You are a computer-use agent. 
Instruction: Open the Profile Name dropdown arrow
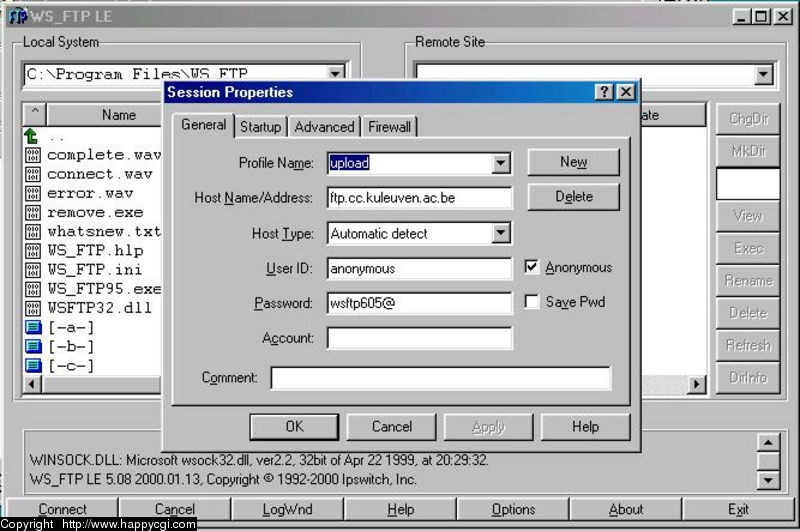pyautogui.click(x=501, y=163)
